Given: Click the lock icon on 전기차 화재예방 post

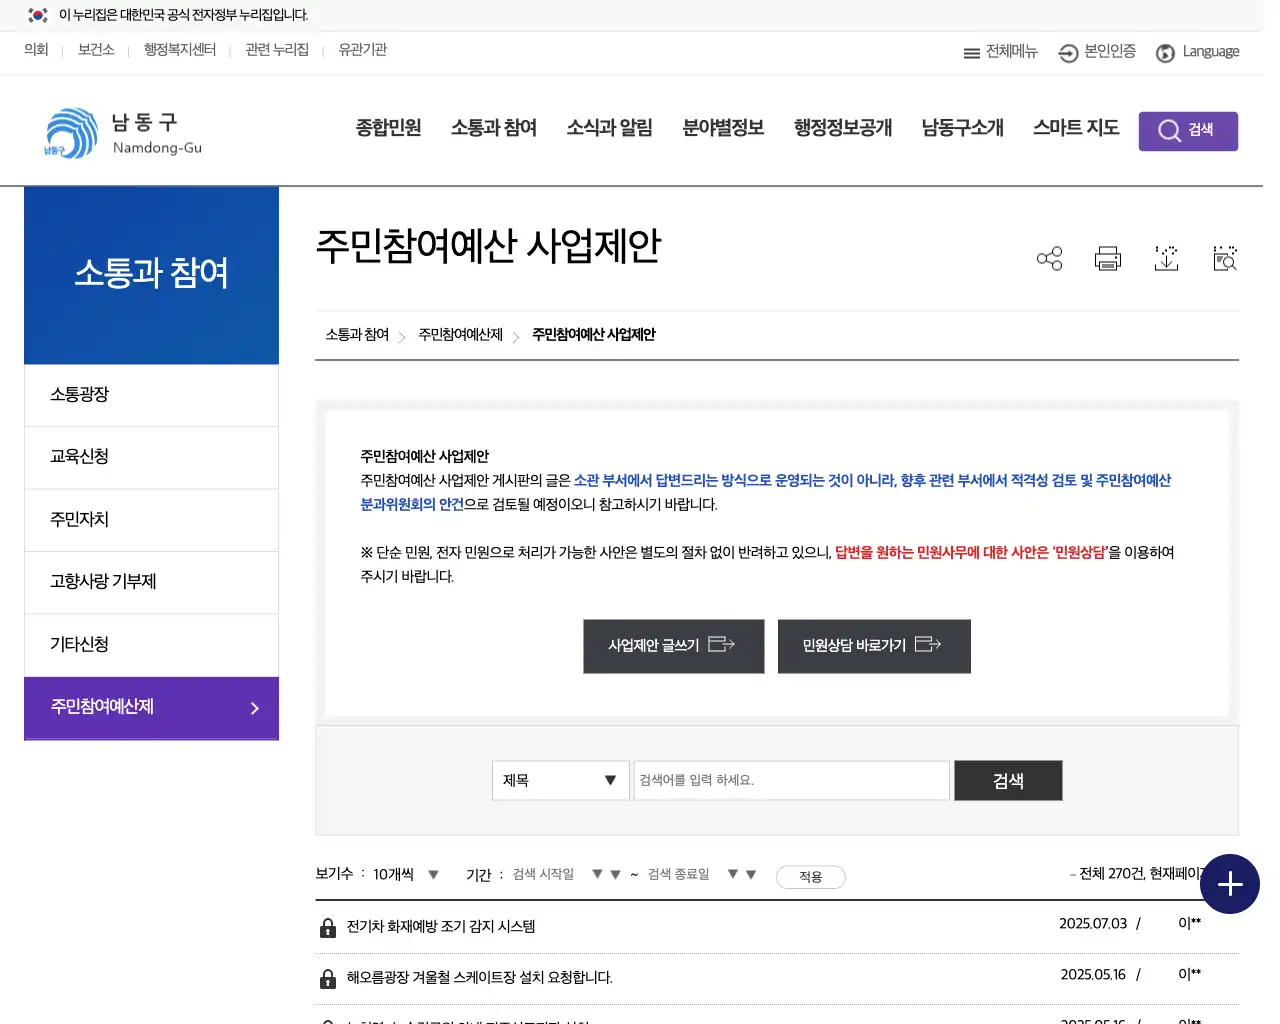Looking at the screenshot, I should 328,927.
